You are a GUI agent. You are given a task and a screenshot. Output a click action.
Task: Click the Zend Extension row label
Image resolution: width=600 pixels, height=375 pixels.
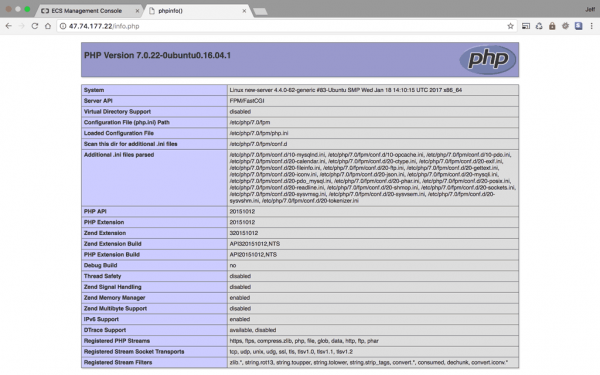tap(104, 233)
